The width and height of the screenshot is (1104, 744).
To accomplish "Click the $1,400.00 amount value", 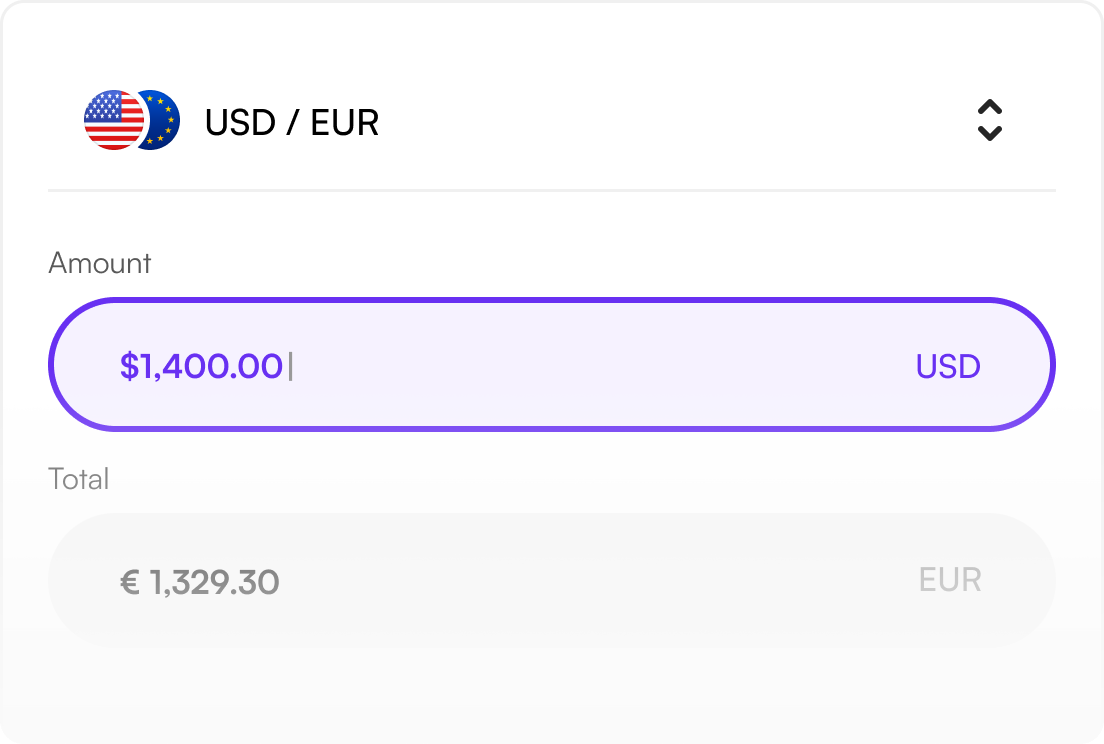I will coord(202,366).
